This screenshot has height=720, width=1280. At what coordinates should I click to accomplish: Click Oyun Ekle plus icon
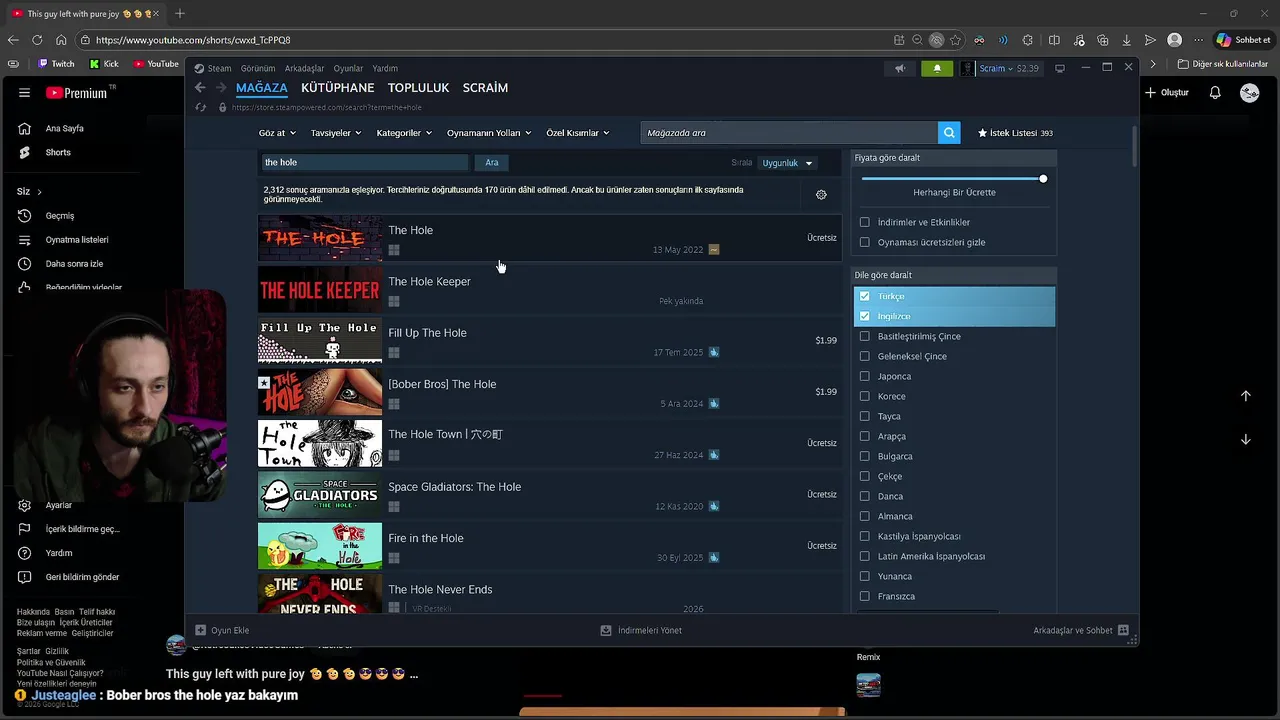(x=200, y=630)
